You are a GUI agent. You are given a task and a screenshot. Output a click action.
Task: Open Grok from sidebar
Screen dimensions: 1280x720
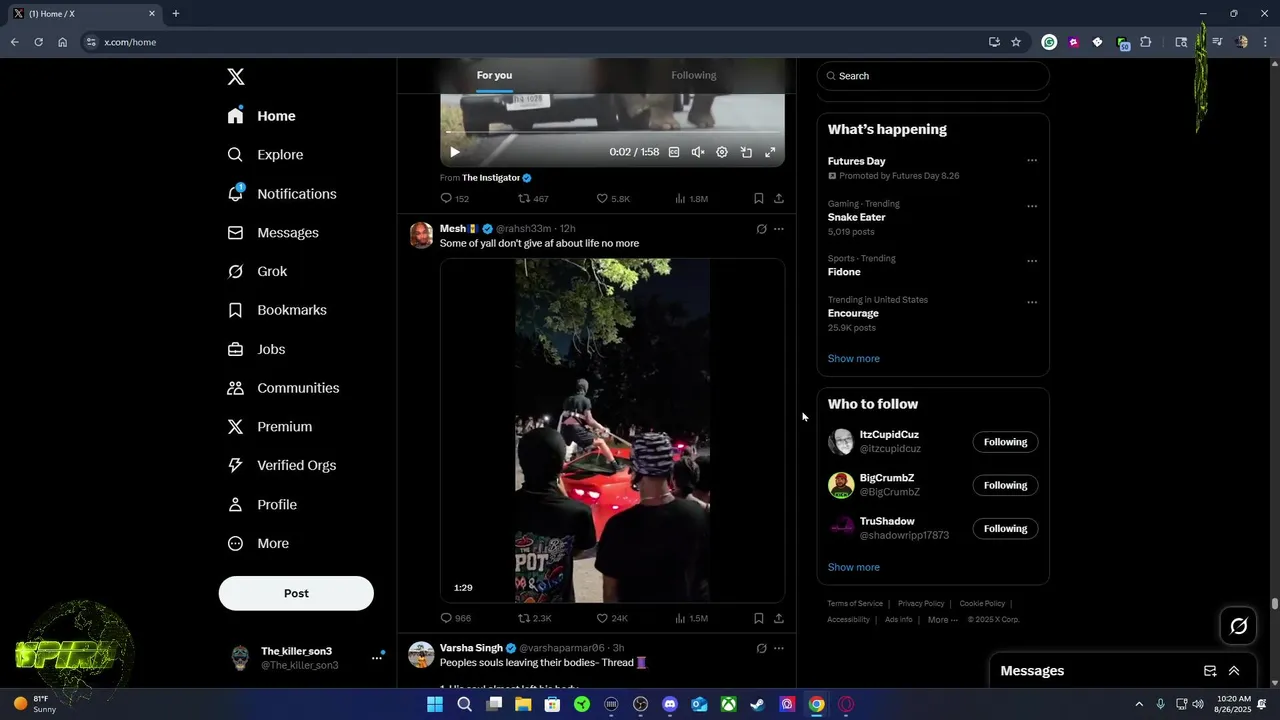coord(258,272)
